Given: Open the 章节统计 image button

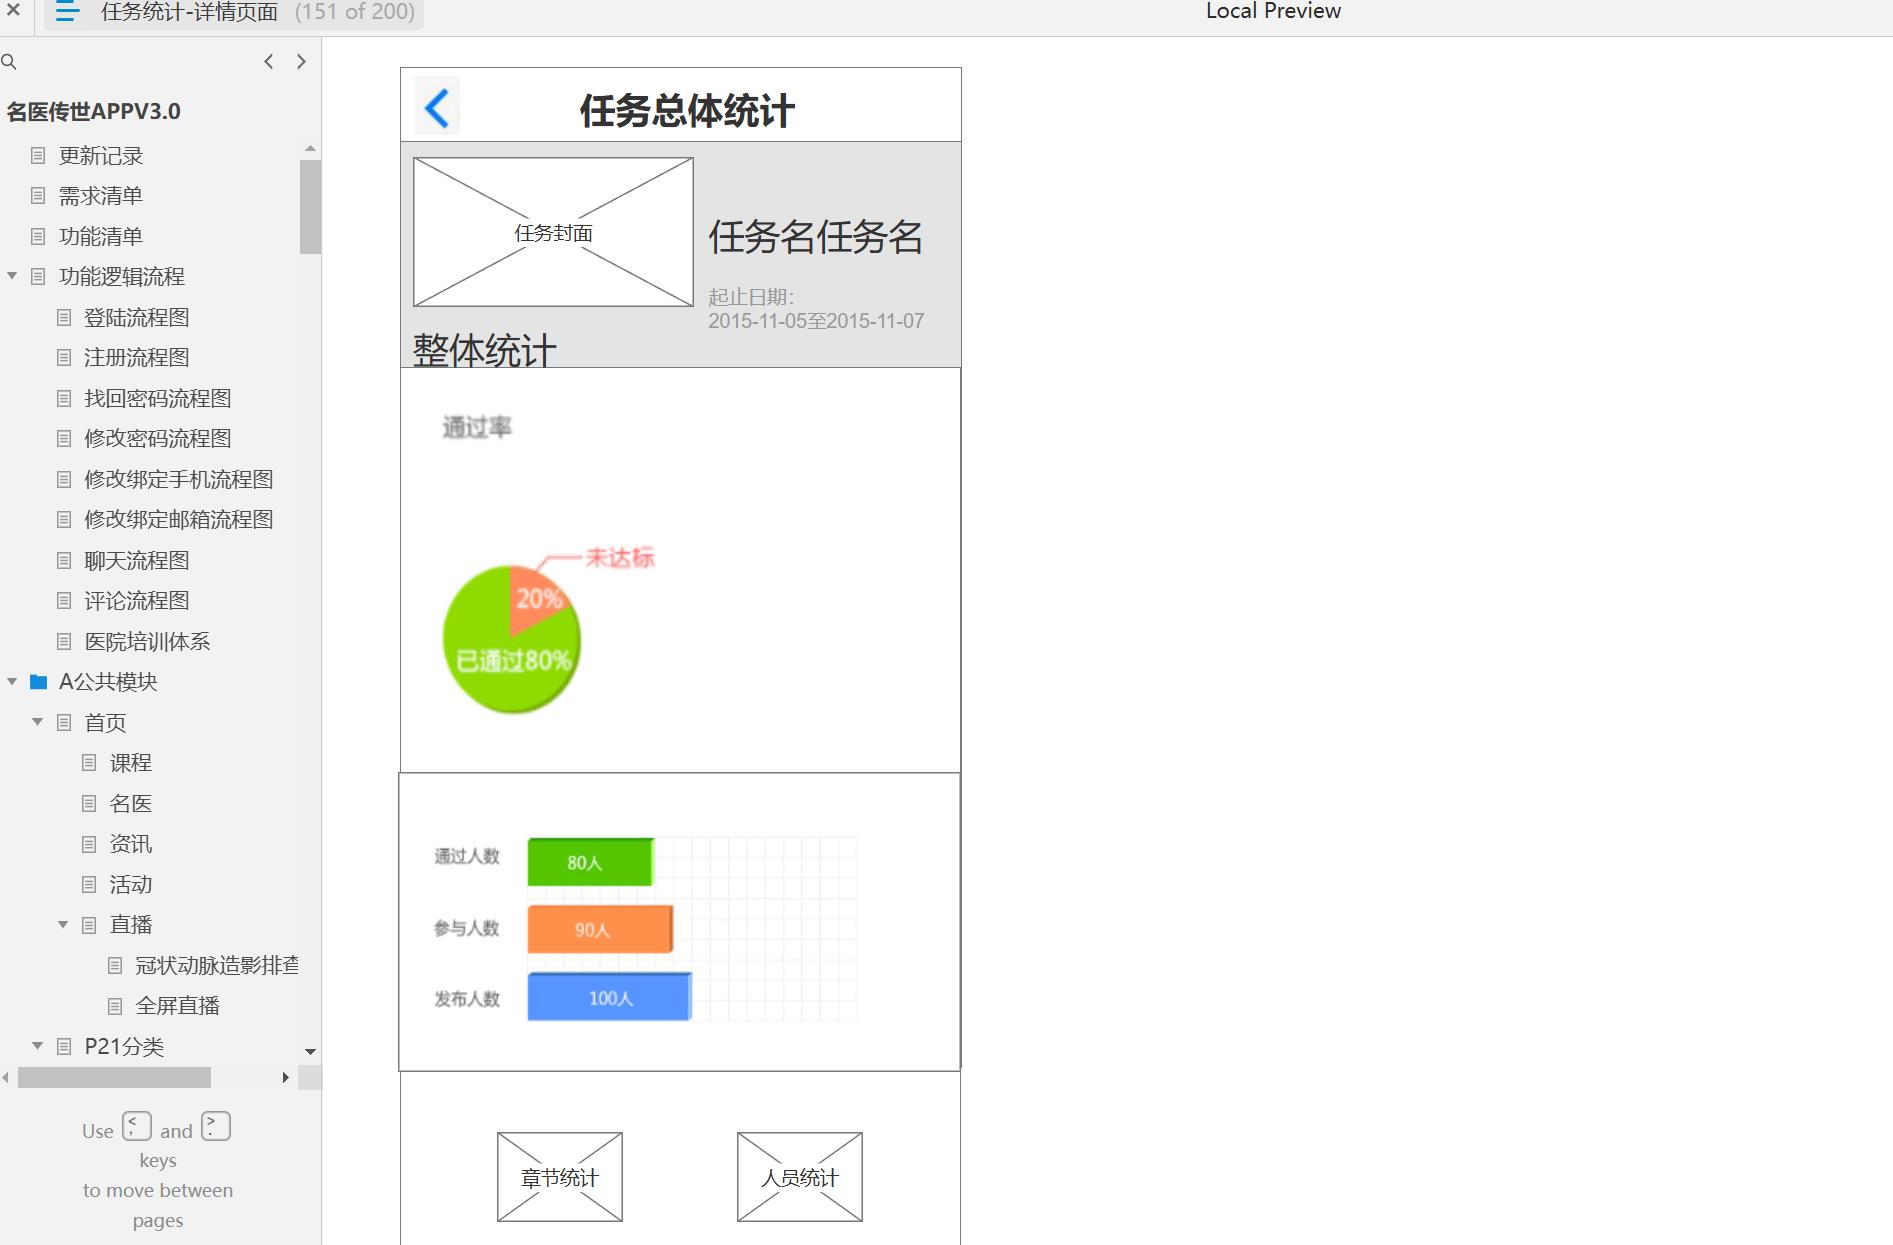Looking at the screenshot, I should tap(560, 1177).
